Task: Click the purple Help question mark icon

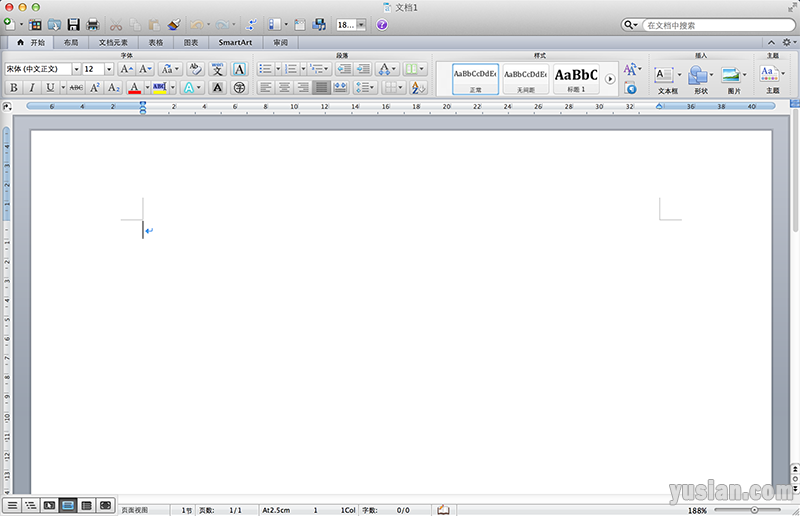Action: [x=382, y=24]
